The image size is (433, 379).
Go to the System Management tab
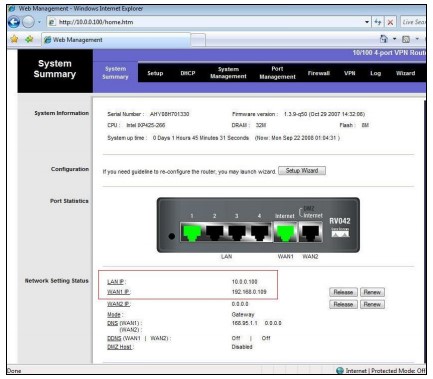(228, 73)
